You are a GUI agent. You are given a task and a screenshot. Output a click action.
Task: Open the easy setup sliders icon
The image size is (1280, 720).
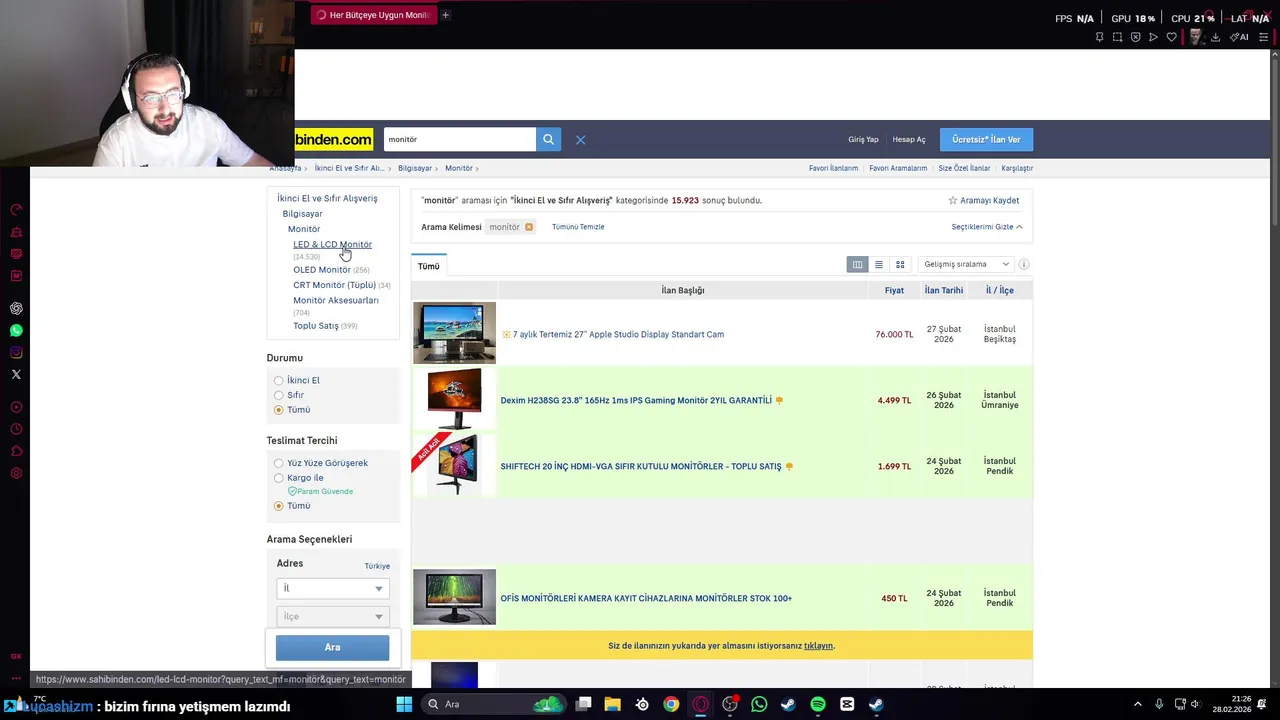1263,37
